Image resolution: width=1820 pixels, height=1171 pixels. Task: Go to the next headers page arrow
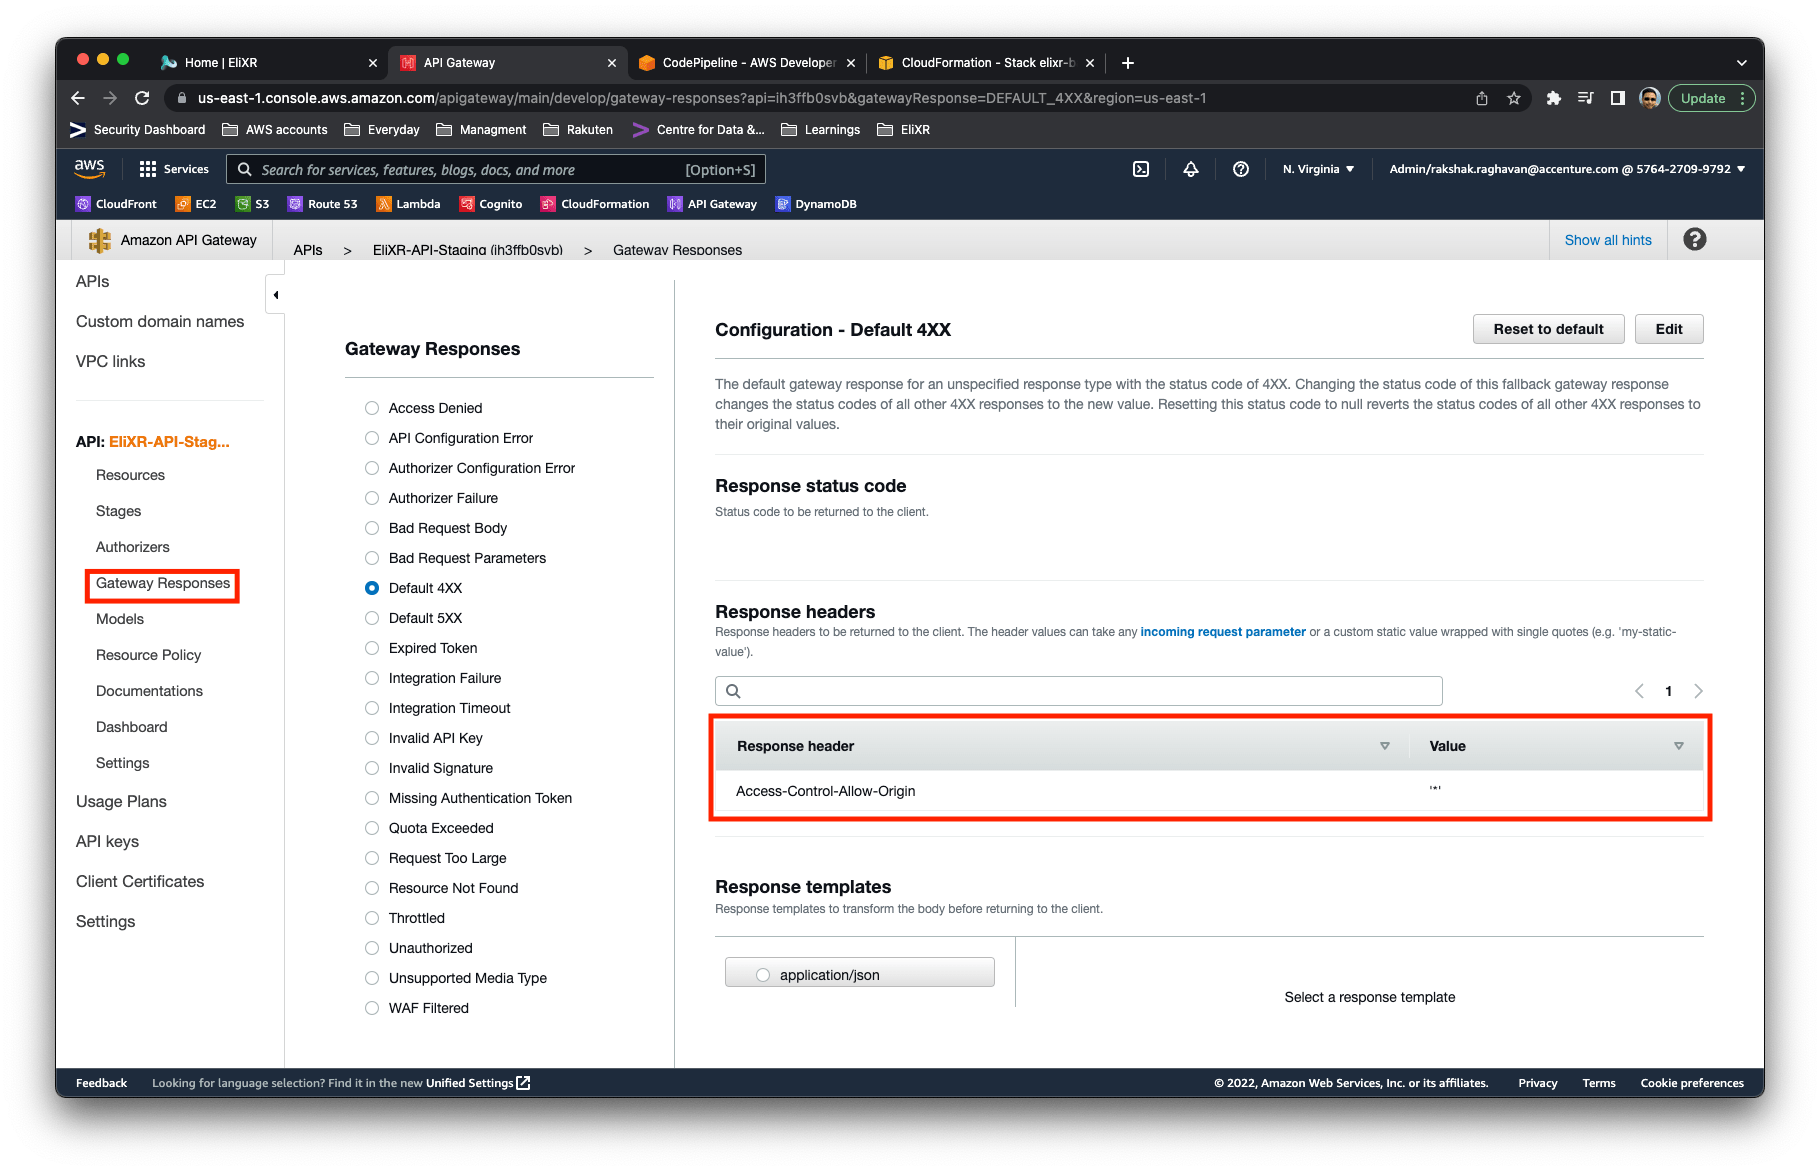point(1698,691)
